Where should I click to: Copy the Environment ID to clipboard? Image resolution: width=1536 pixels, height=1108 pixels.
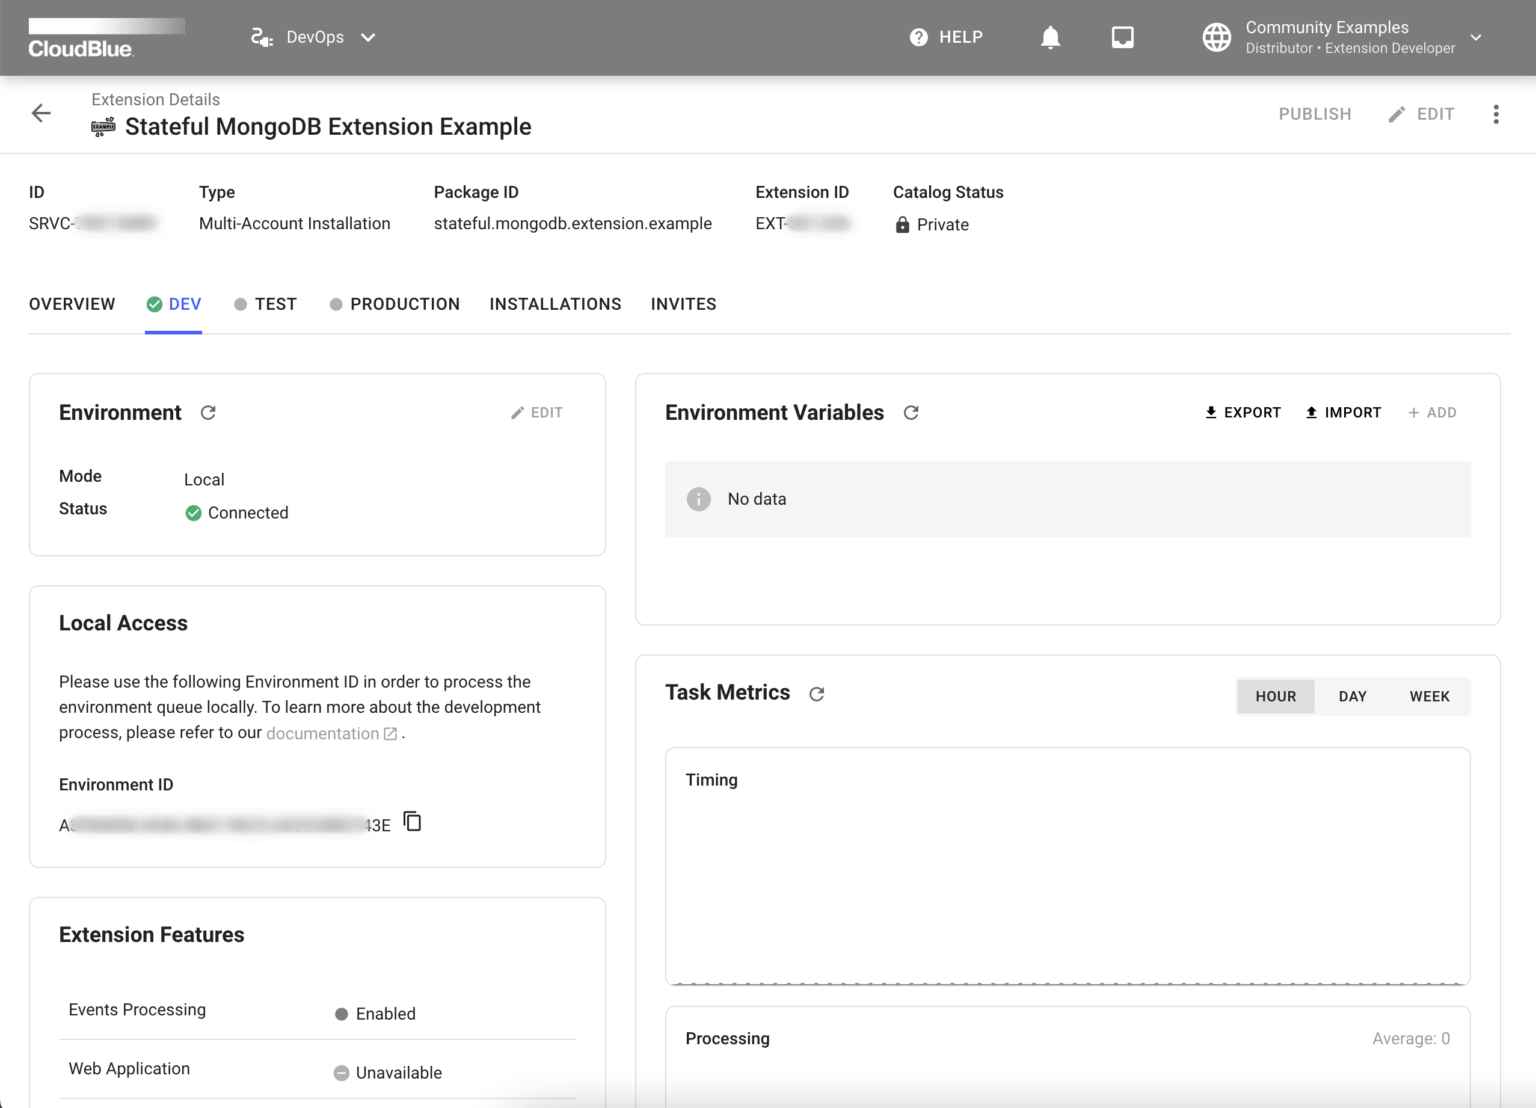point(412,821)
